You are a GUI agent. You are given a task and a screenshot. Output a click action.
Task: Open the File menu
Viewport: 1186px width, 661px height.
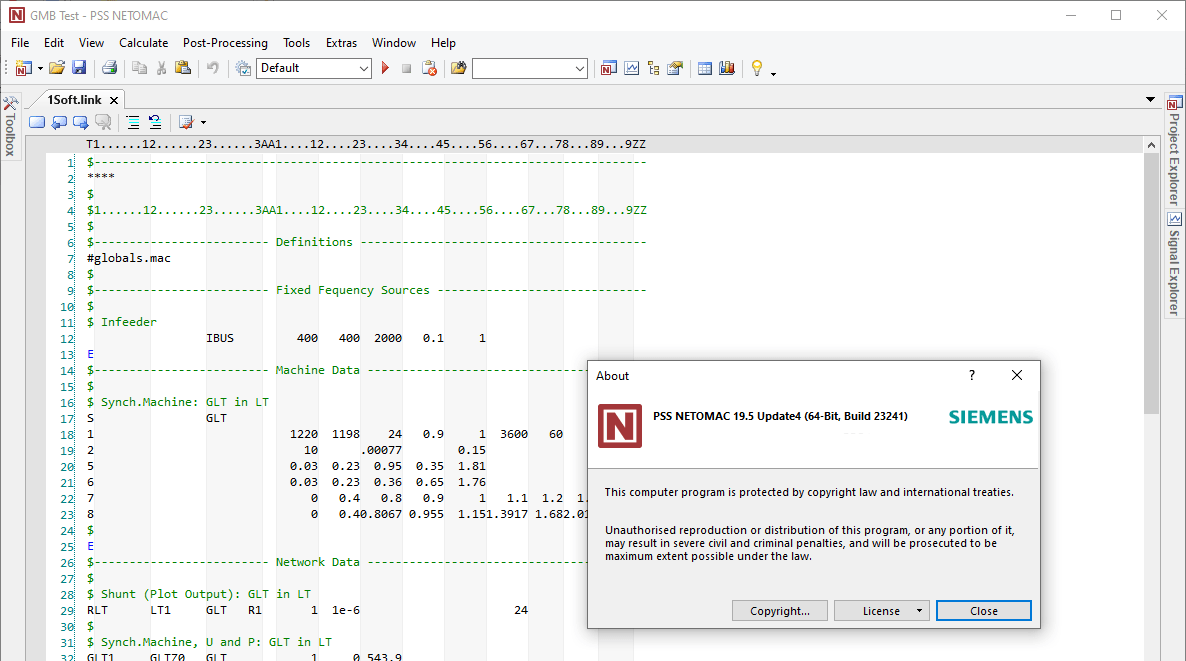[20, 43]
